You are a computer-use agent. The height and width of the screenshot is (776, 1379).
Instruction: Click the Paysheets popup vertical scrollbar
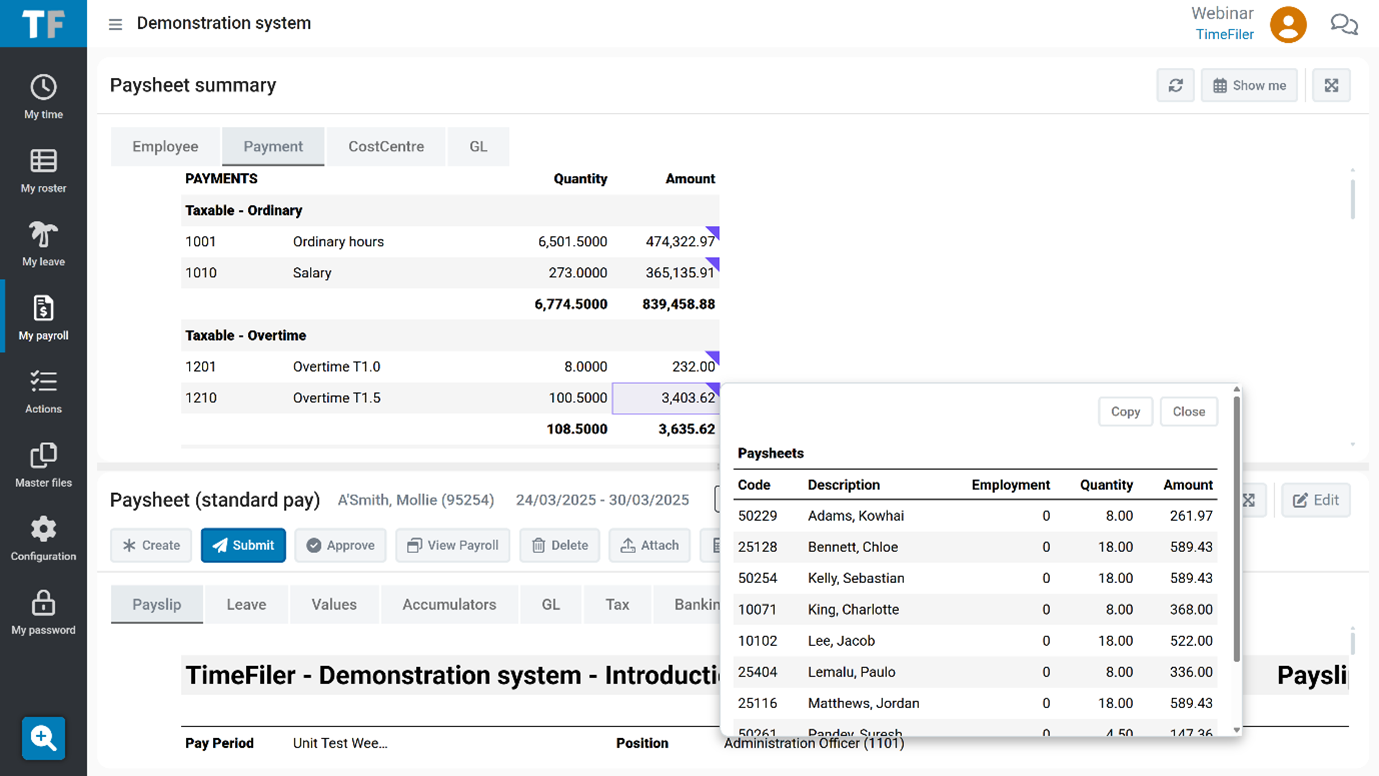pyautogui.click(x=1237, y=530)
